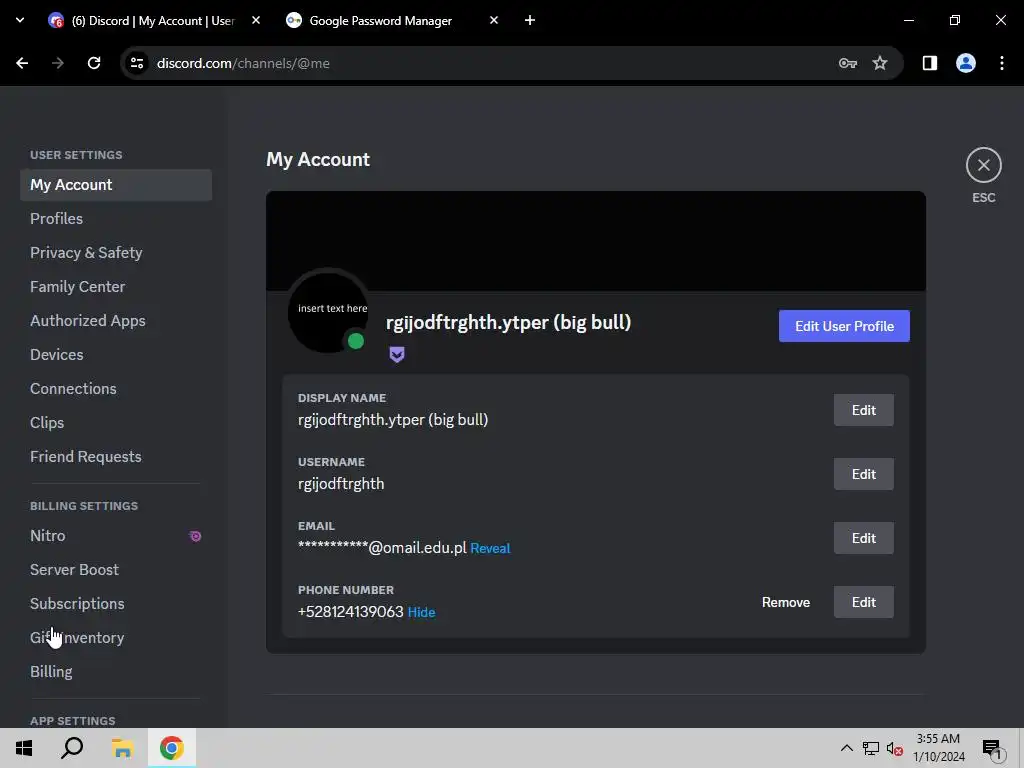Open Friend Requests settings
The image size is (1024, 768).
[116, 456]
